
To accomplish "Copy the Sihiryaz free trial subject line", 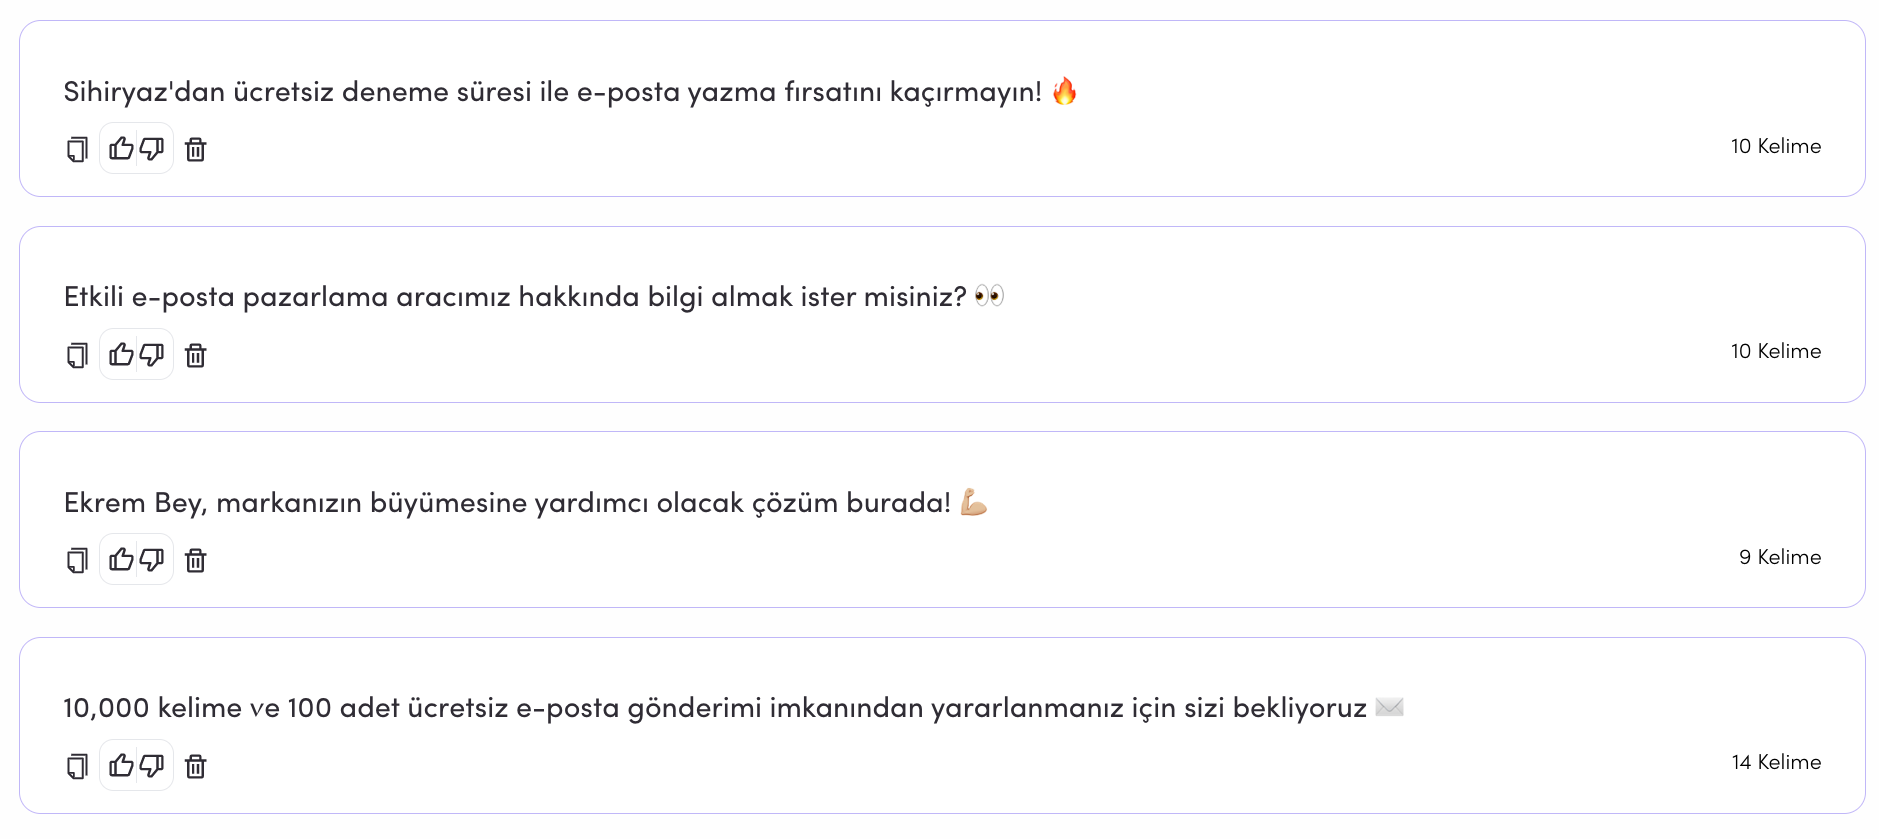I will coord(77,149).
